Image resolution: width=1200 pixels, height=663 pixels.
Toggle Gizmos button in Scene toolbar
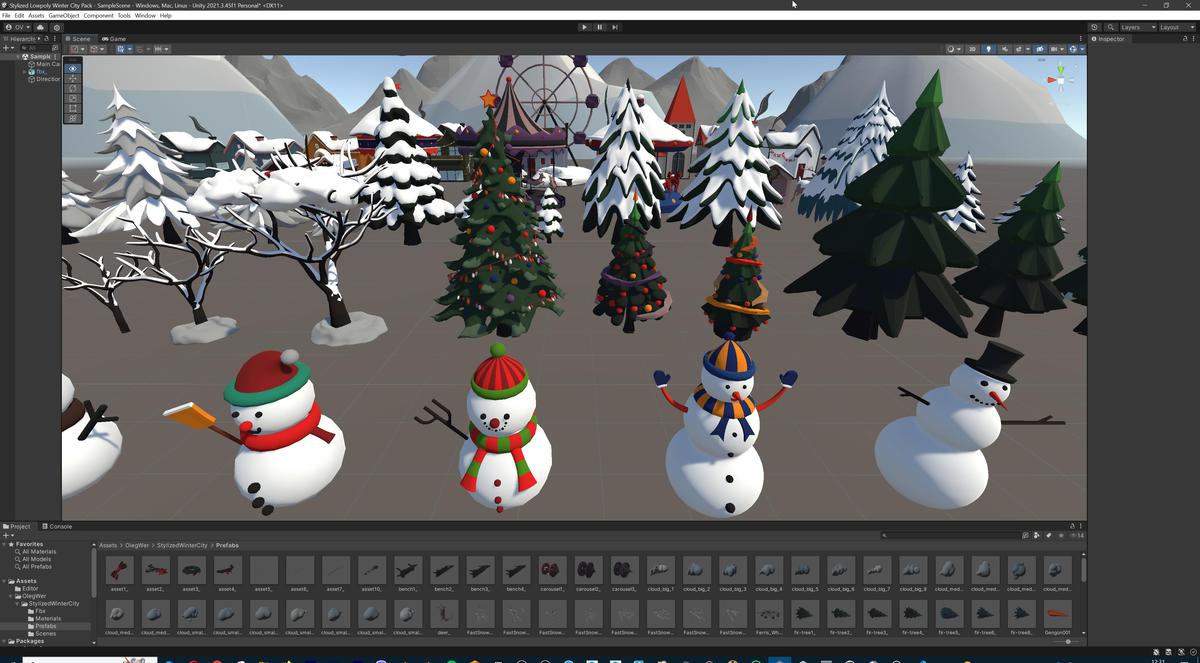(x=1072, y=49)
